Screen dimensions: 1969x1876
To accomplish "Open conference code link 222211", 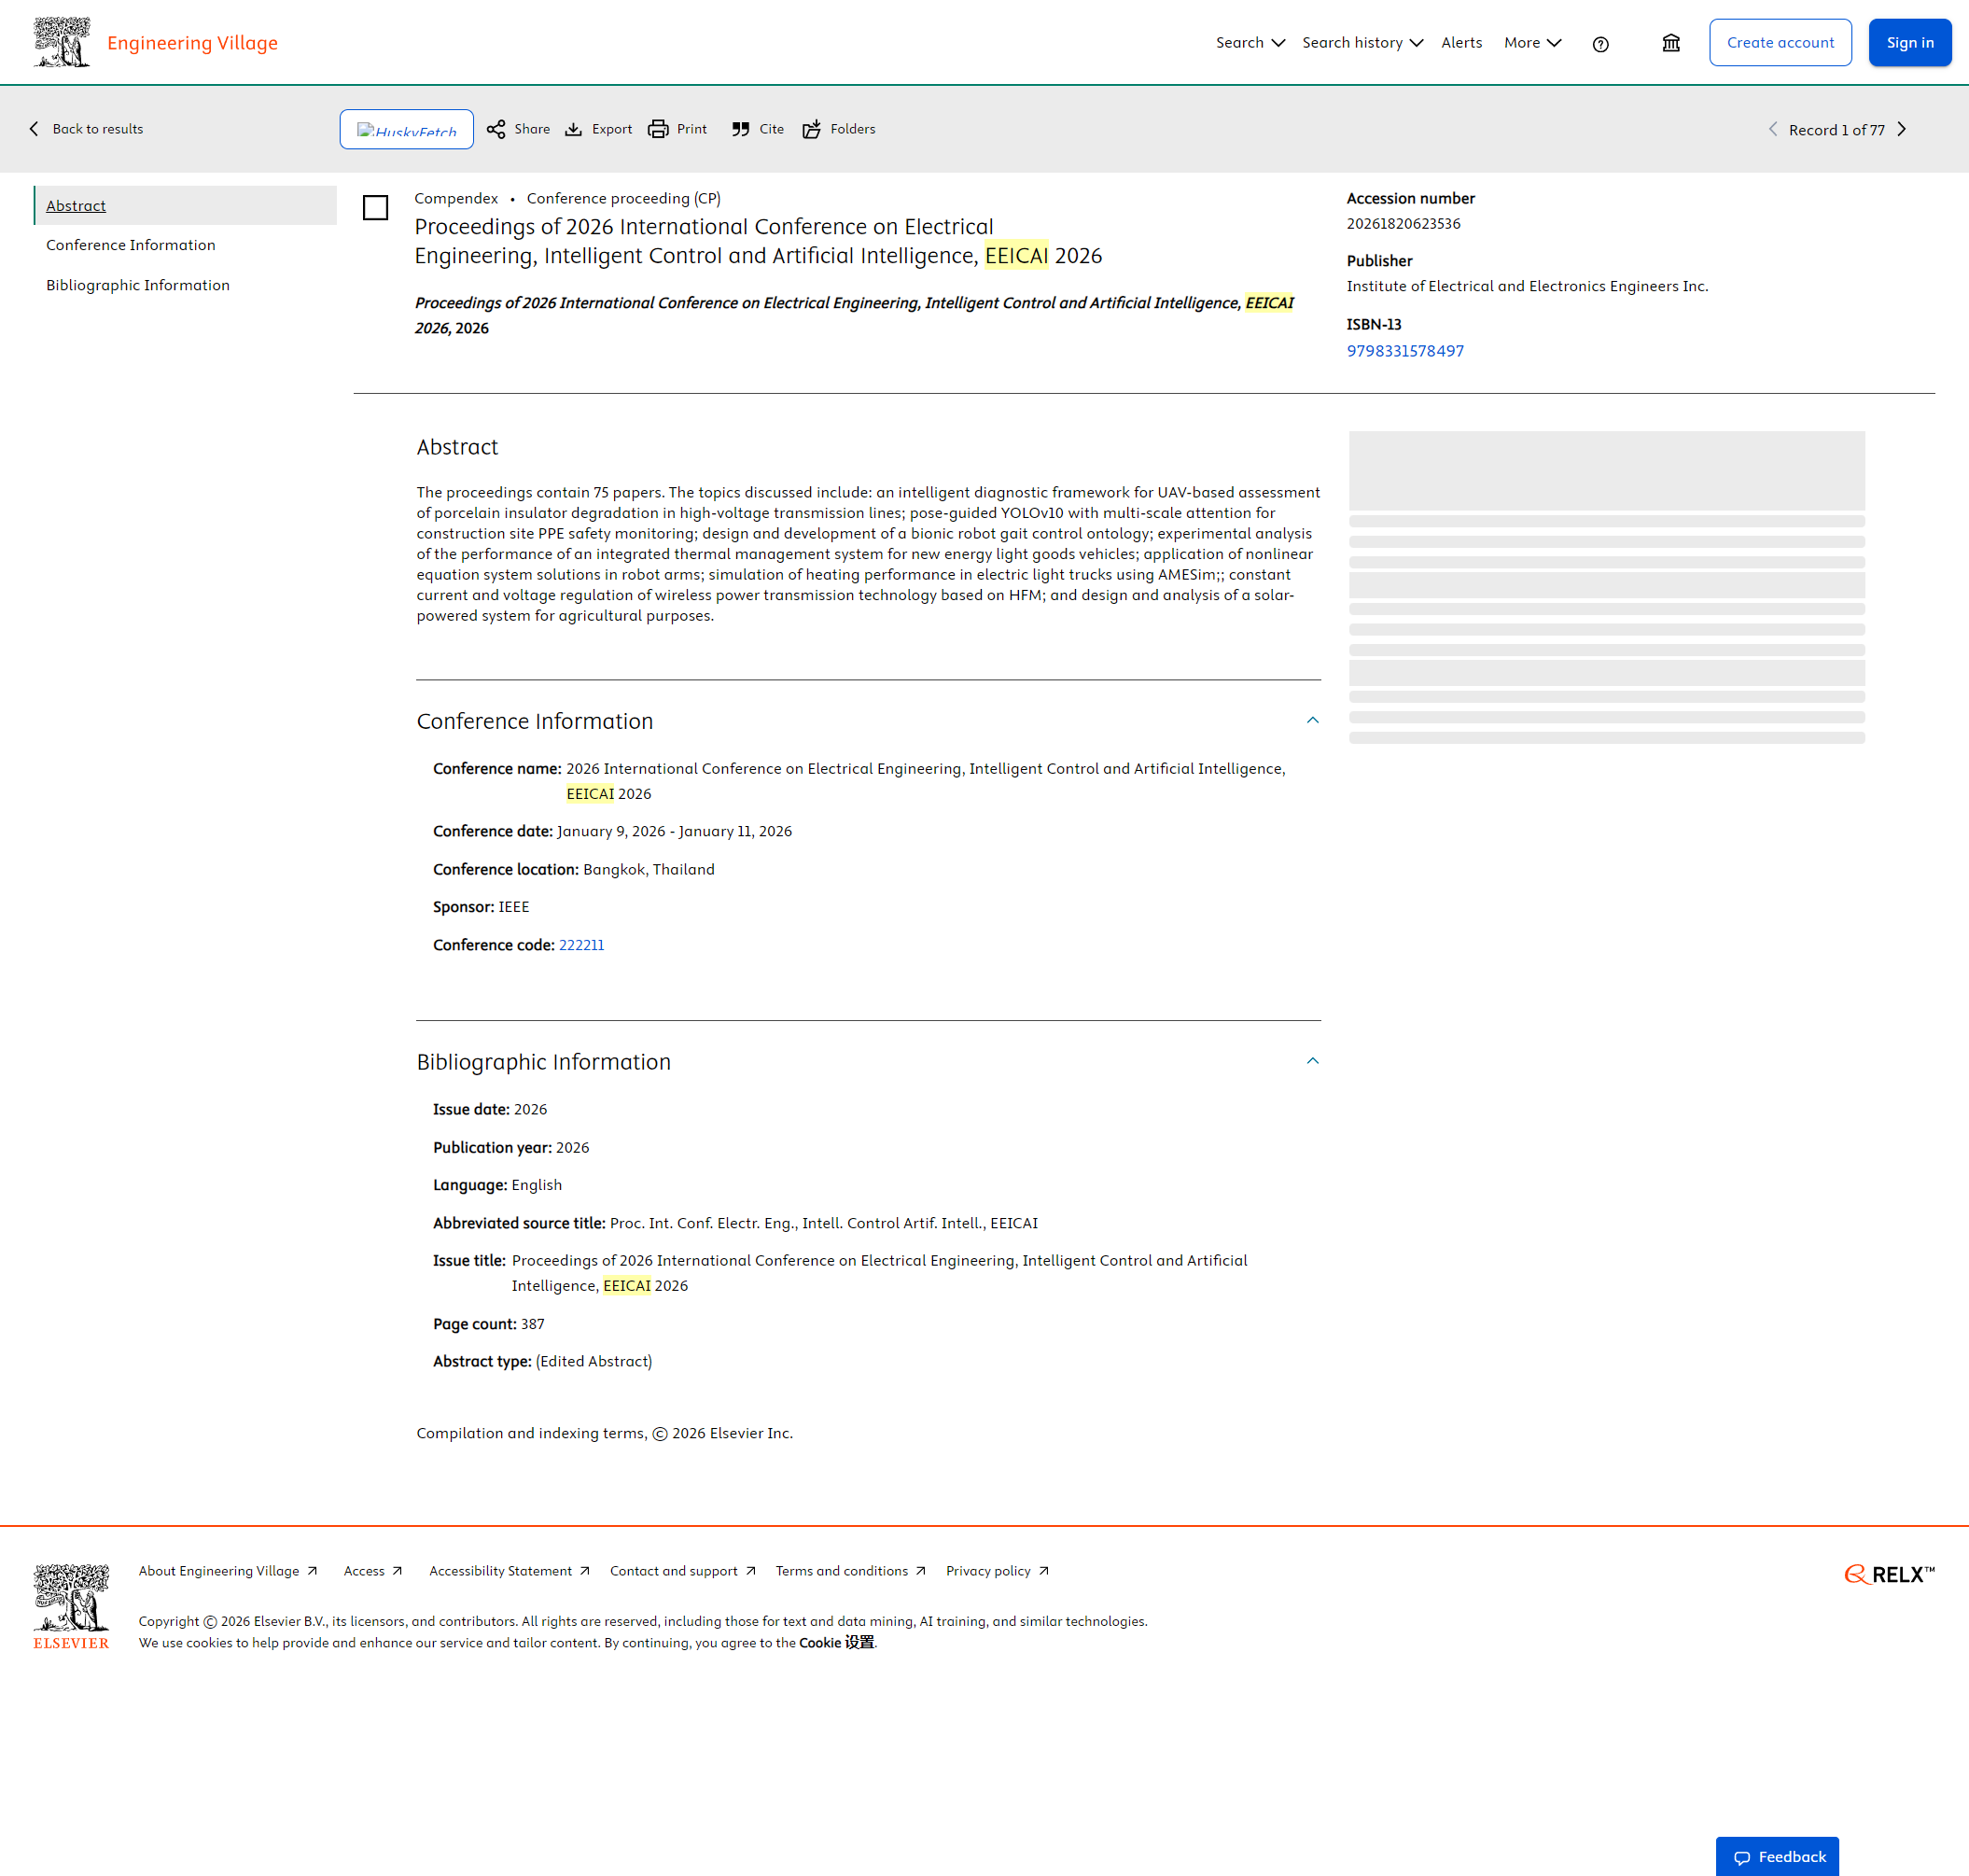I will (x=581, y=945).
